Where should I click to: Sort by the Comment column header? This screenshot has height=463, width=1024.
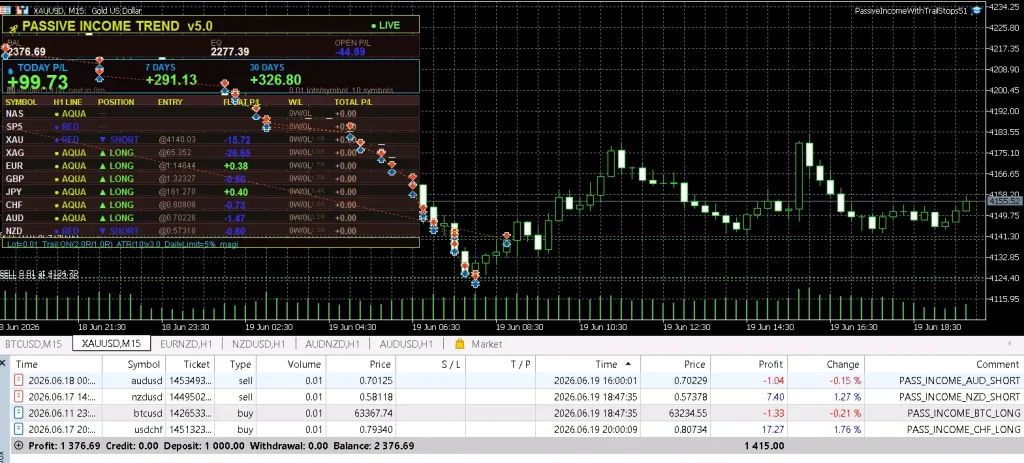(944, 364)
